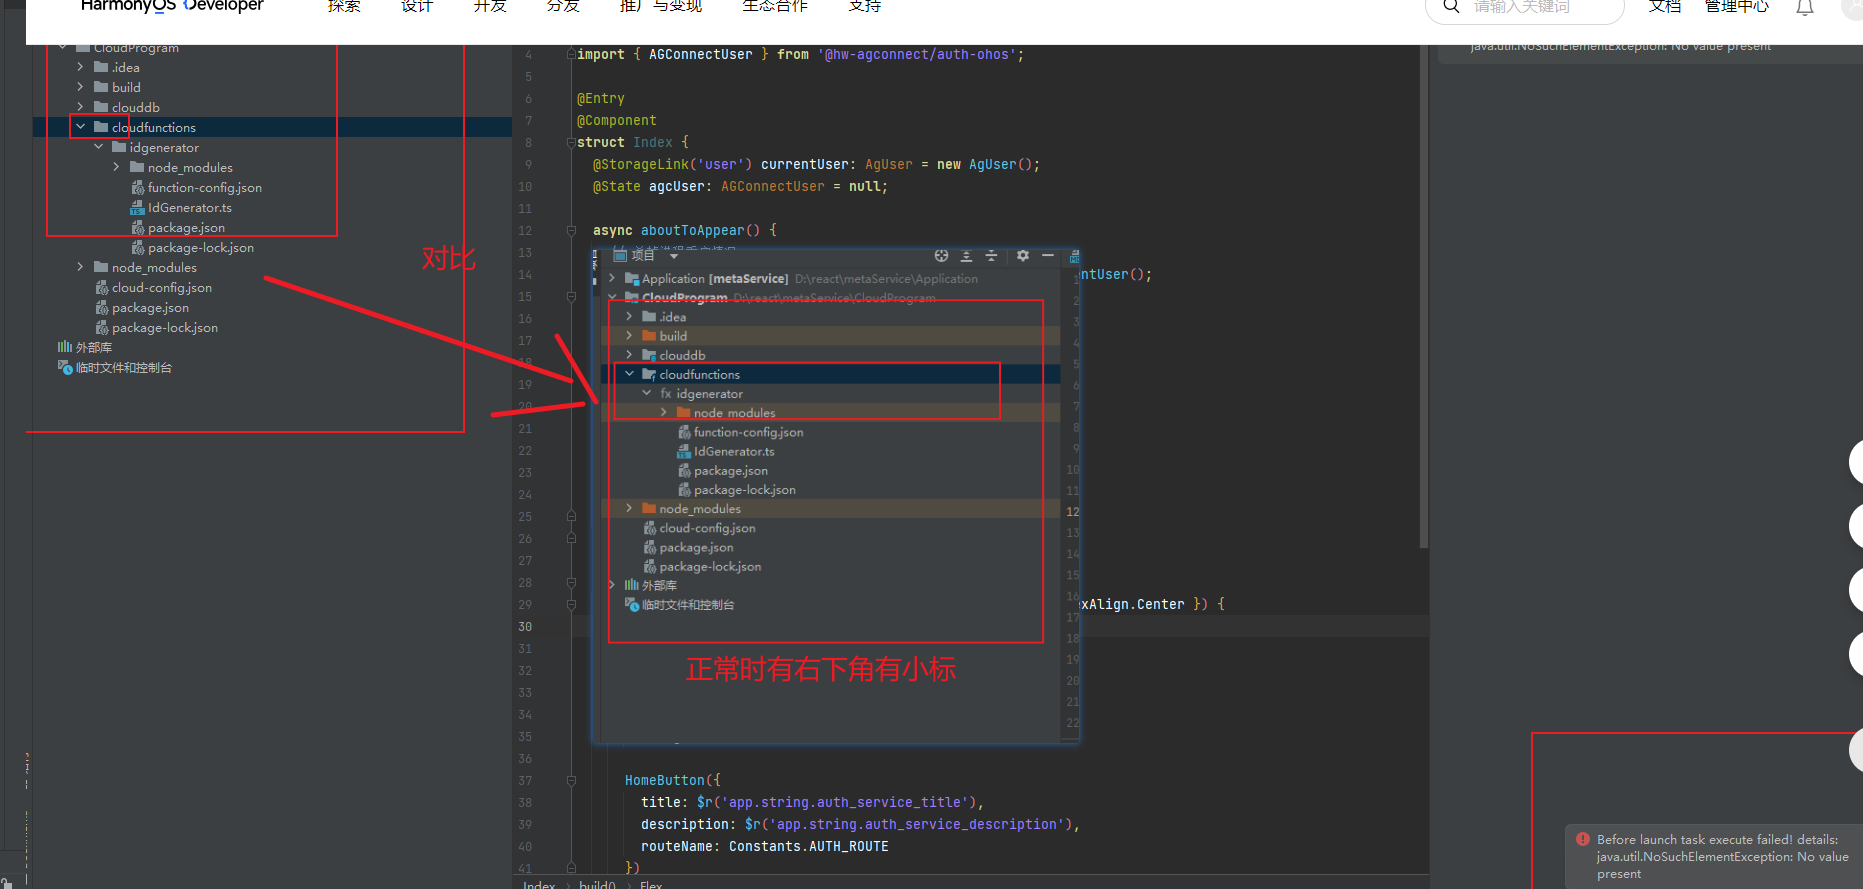Open the 开发 menu in site header
Screen dimensions: 1863x889
click(490, 6)
